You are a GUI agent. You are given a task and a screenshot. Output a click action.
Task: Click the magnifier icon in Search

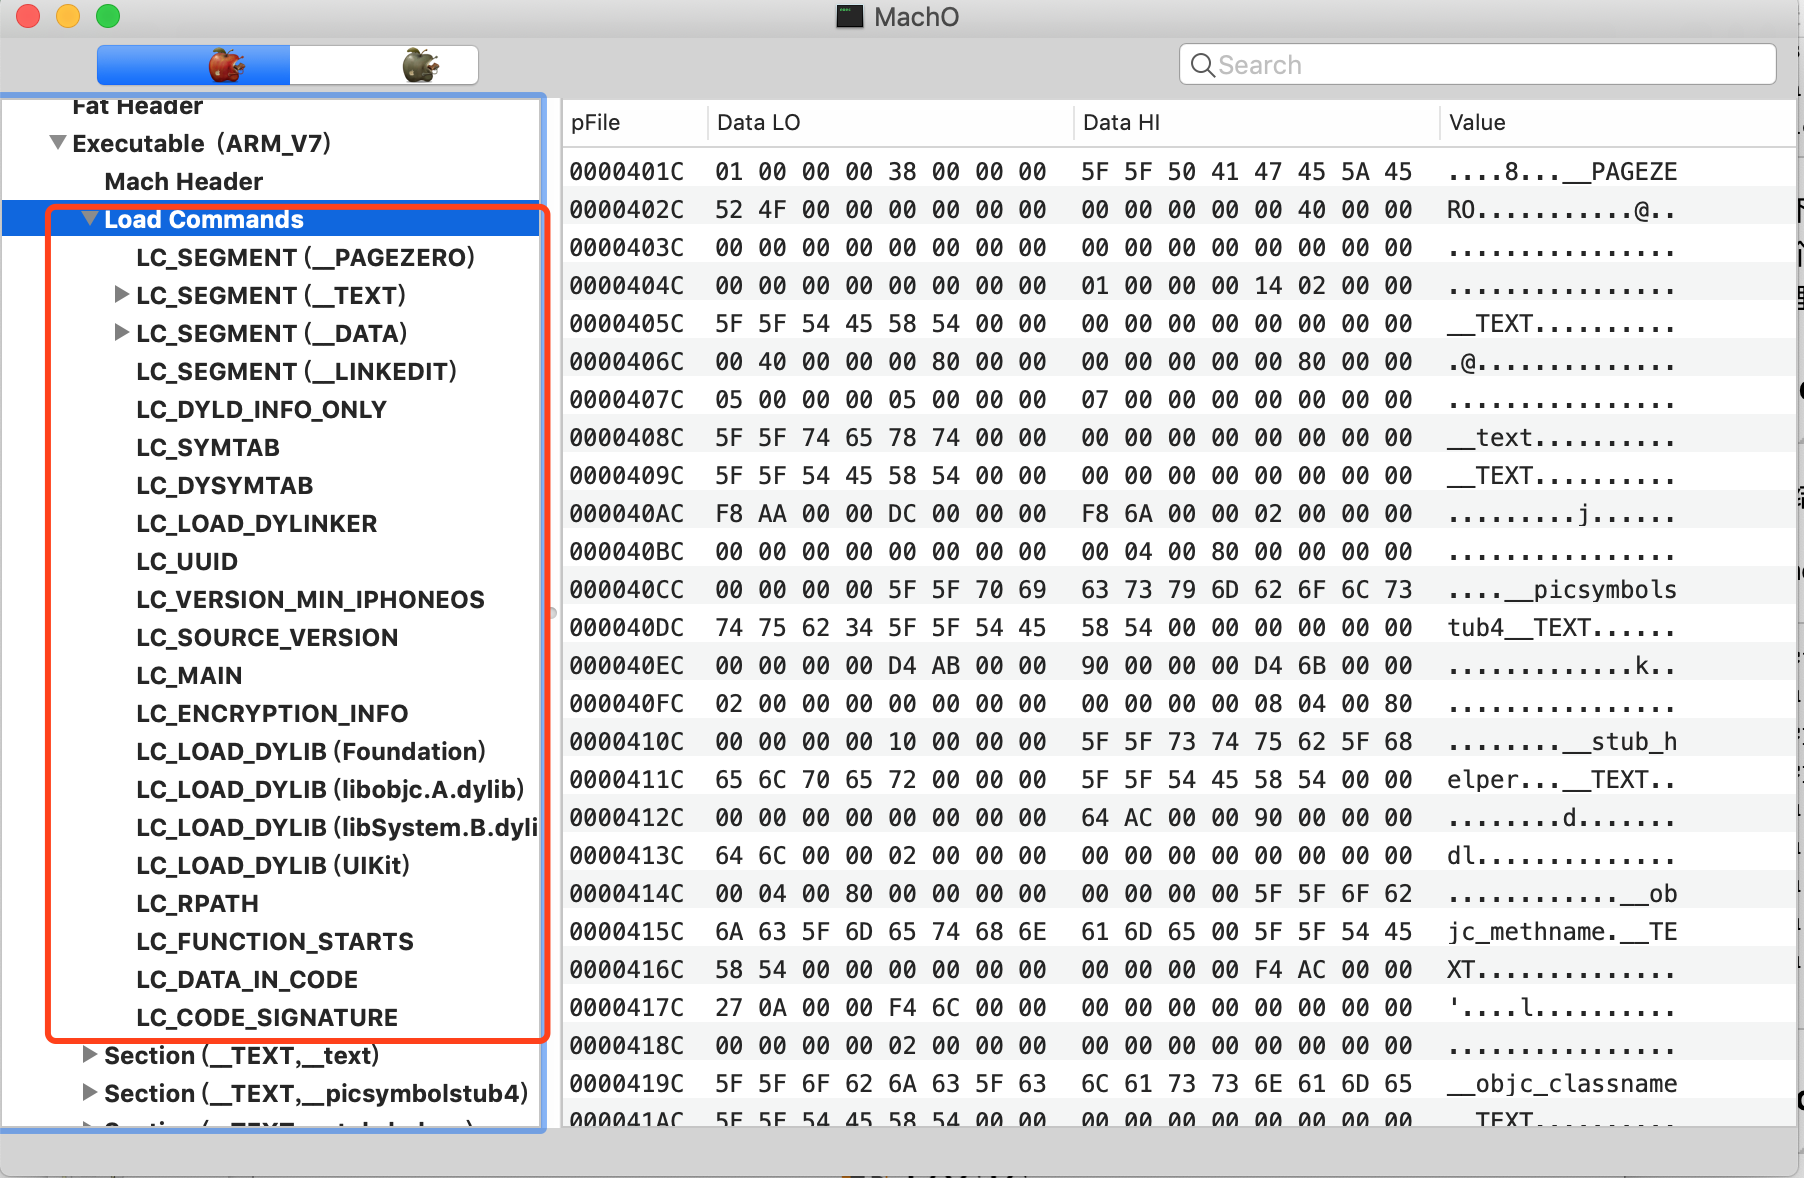point(1203,65)
